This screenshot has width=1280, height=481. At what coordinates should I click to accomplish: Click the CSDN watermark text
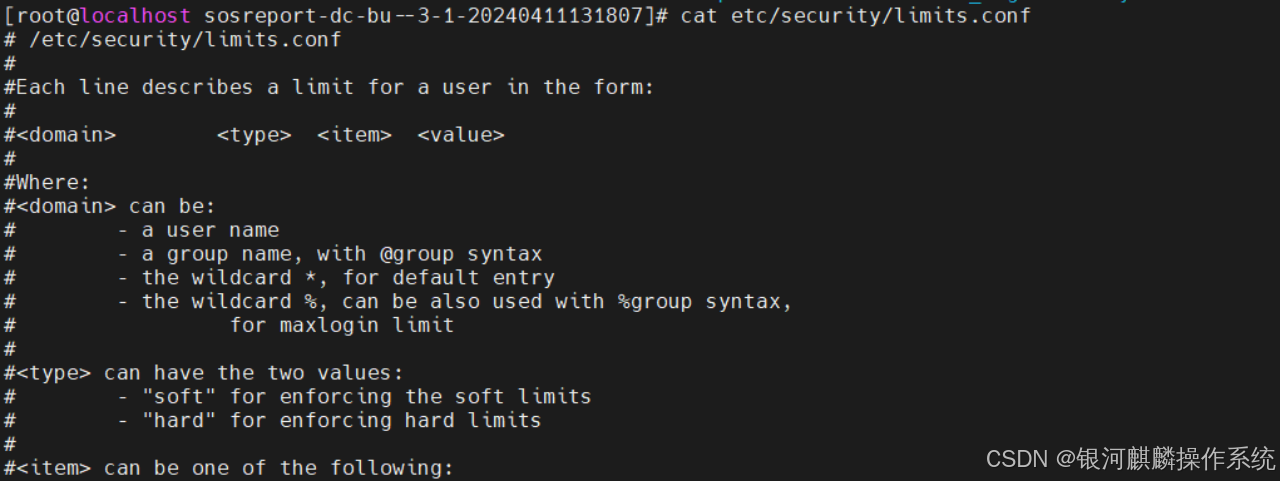click(x=1130, y=459)
